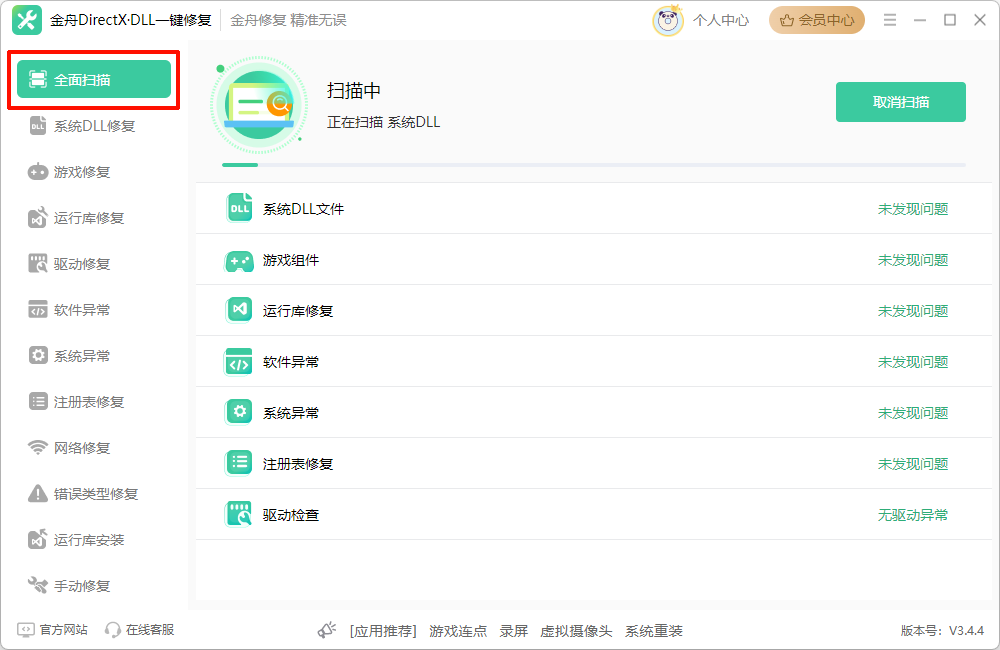Screen dimensions: 1000x650
Task: Select 系统重装 in the bottom bar
Action: click(651, 631)
